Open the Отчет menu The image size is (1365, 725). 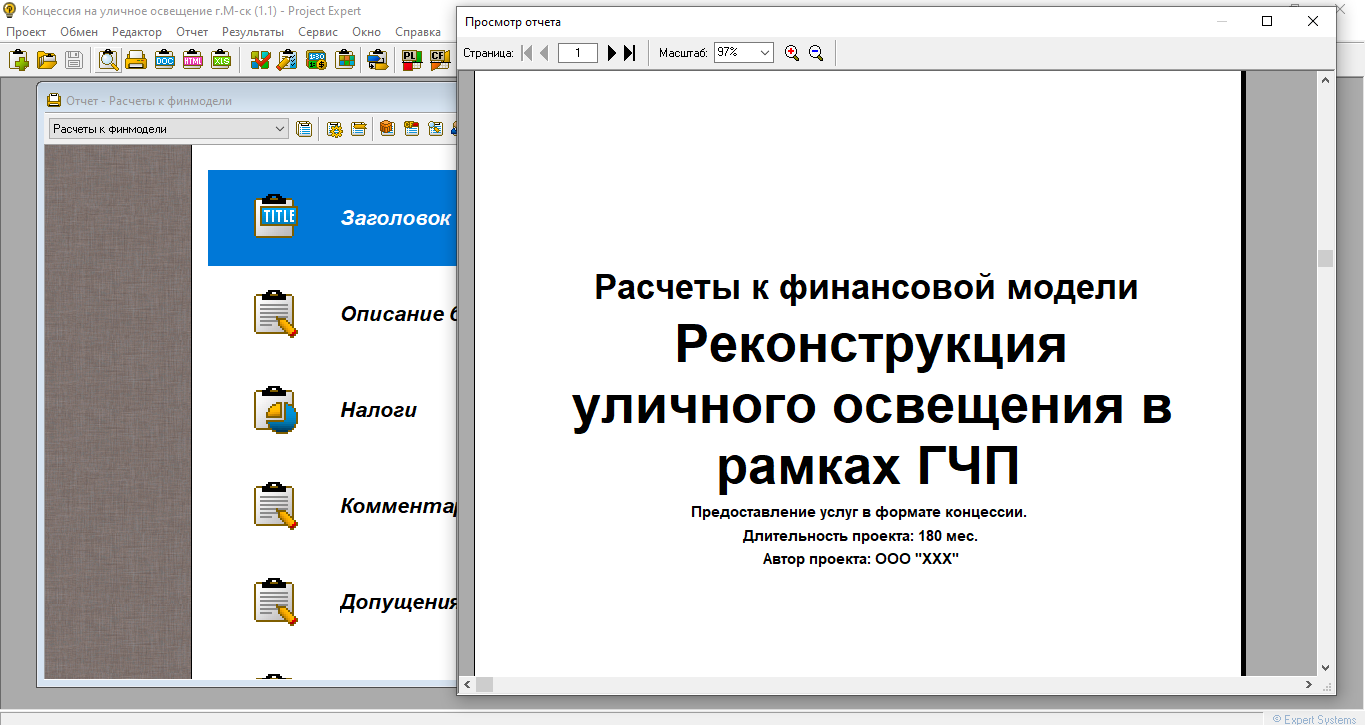point(192,32)
